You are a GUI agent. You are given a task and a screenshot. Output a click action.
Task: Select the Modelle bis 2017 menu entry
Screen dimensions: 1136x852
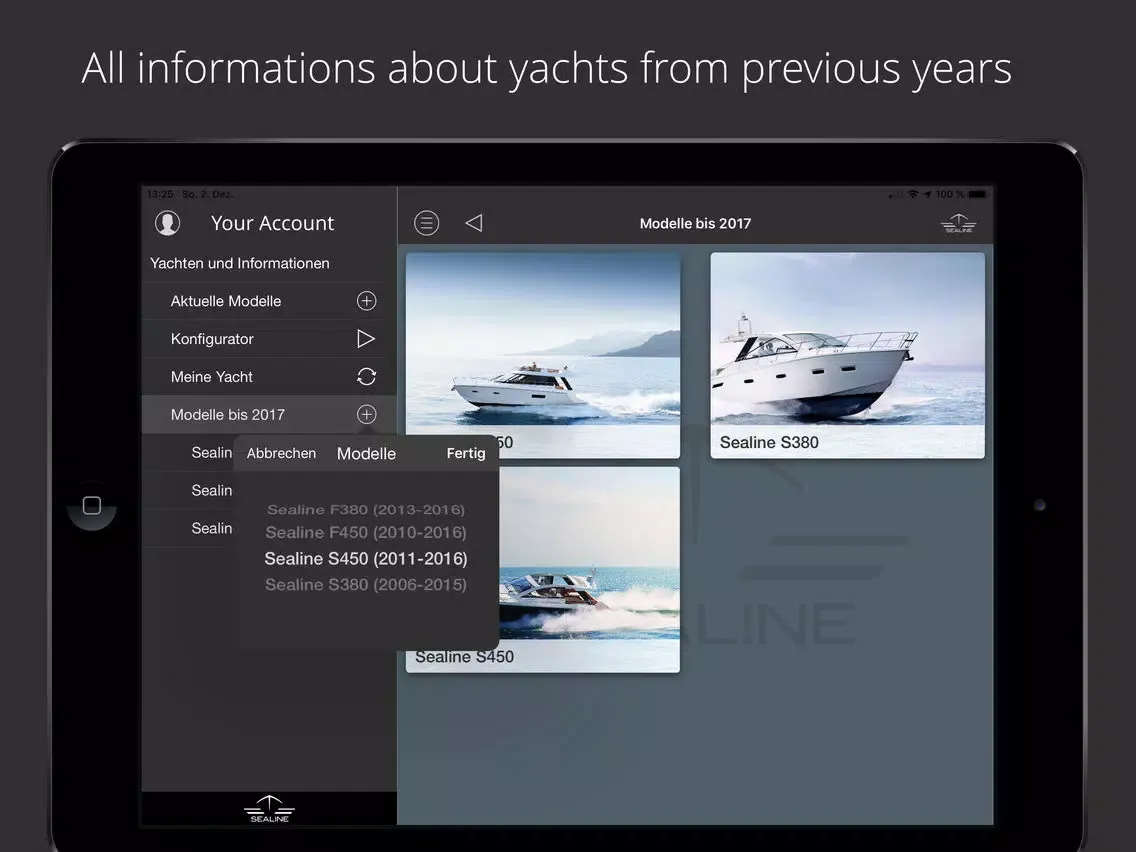(x=269, y=414)
